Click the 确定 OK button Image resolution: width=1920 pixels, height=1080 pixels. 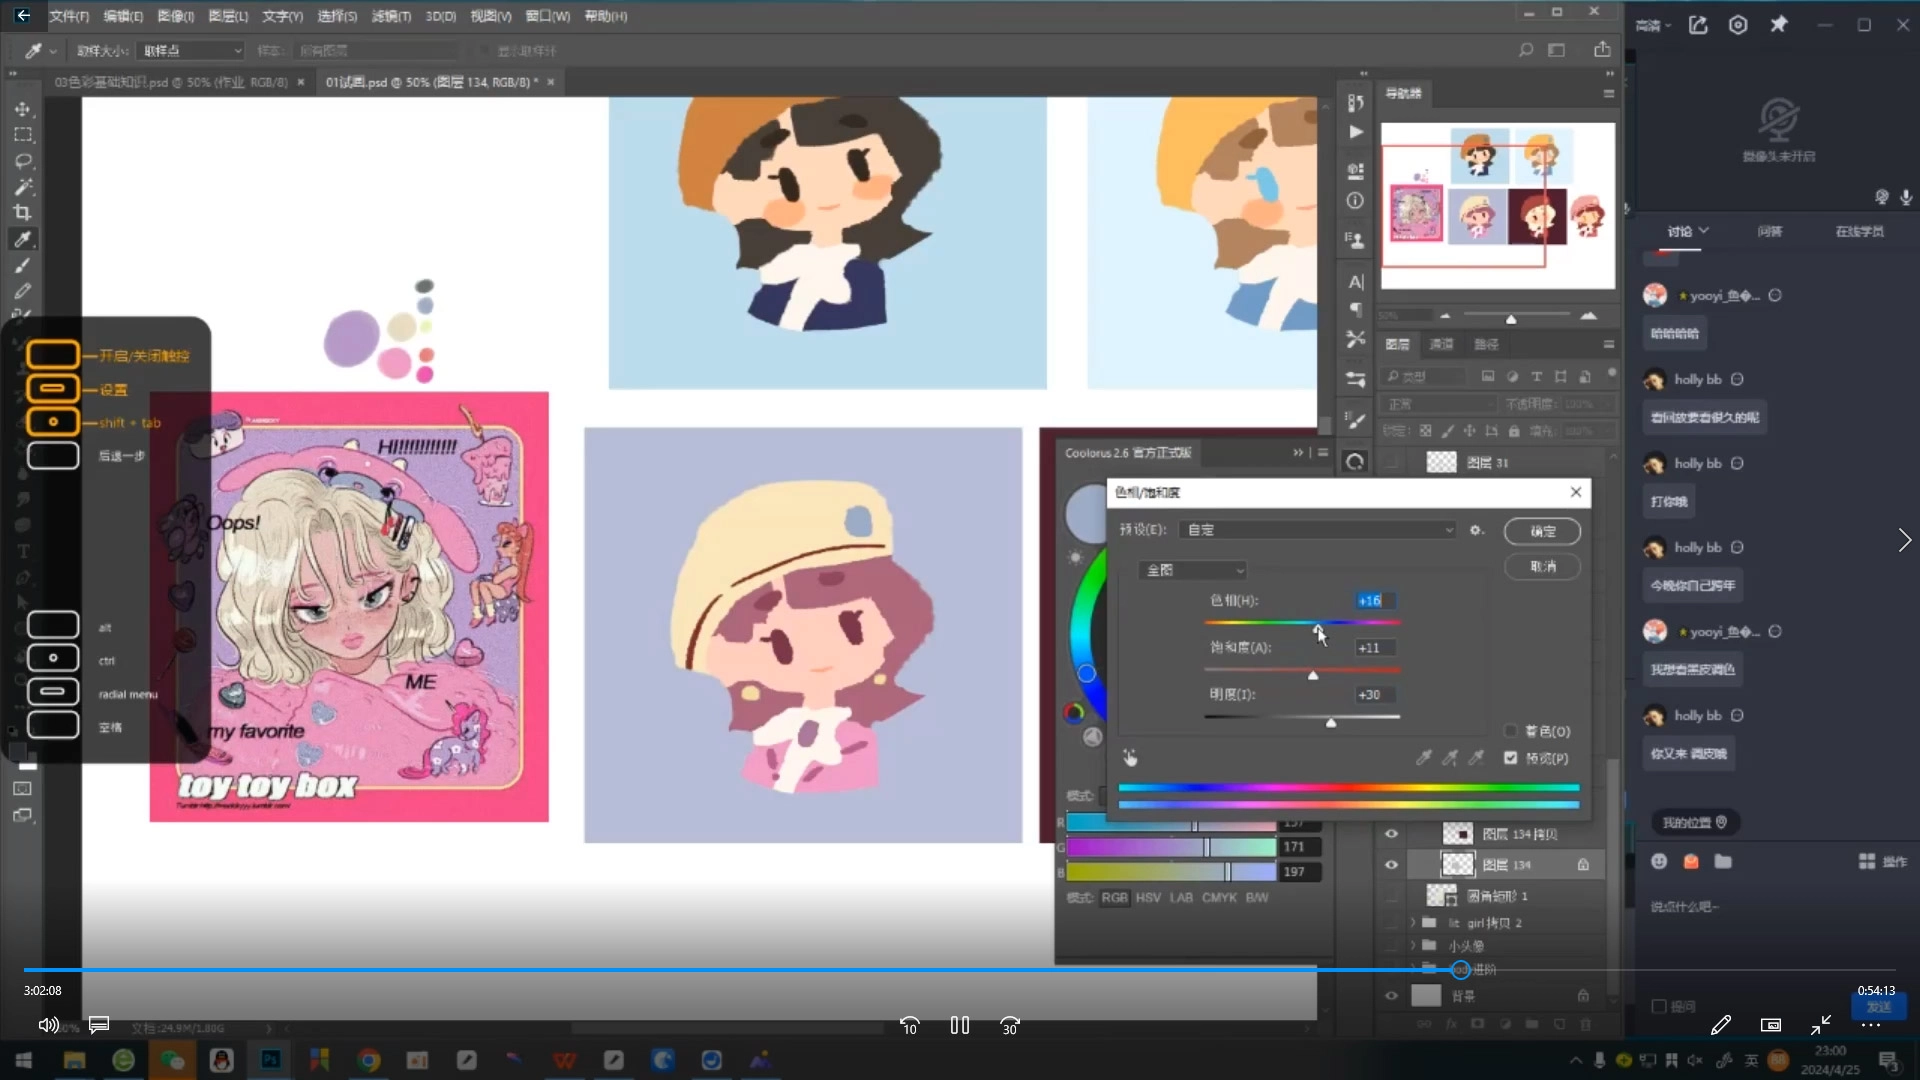tap(1542, 531)
